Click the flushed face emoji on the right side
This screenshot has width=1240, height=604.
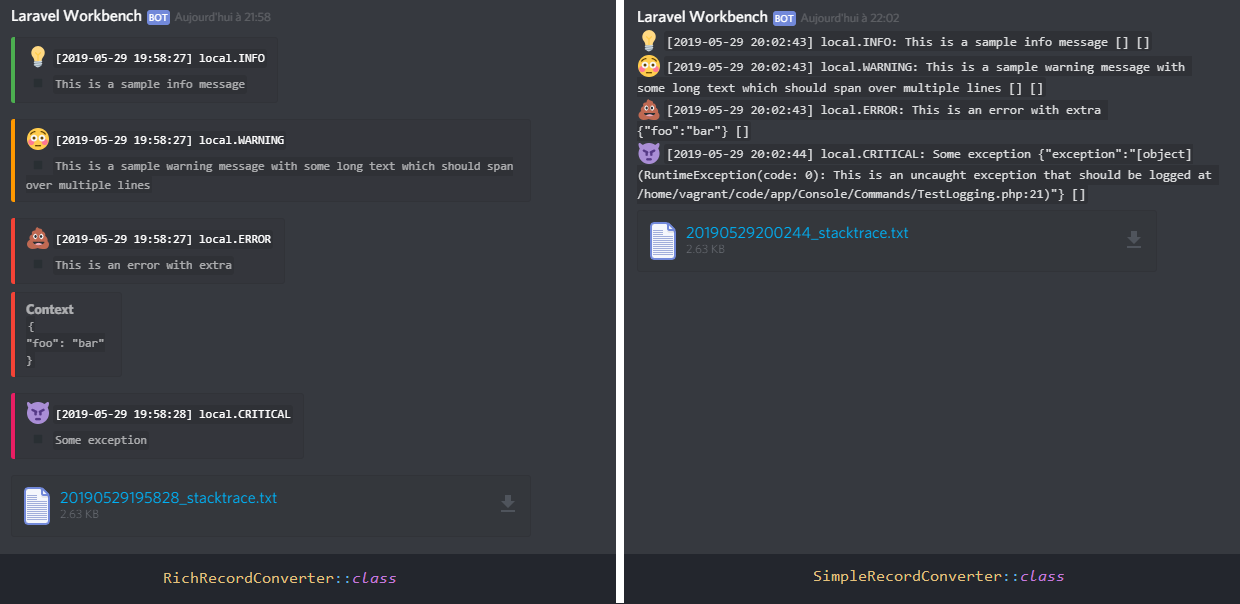[x=645, y=66]
